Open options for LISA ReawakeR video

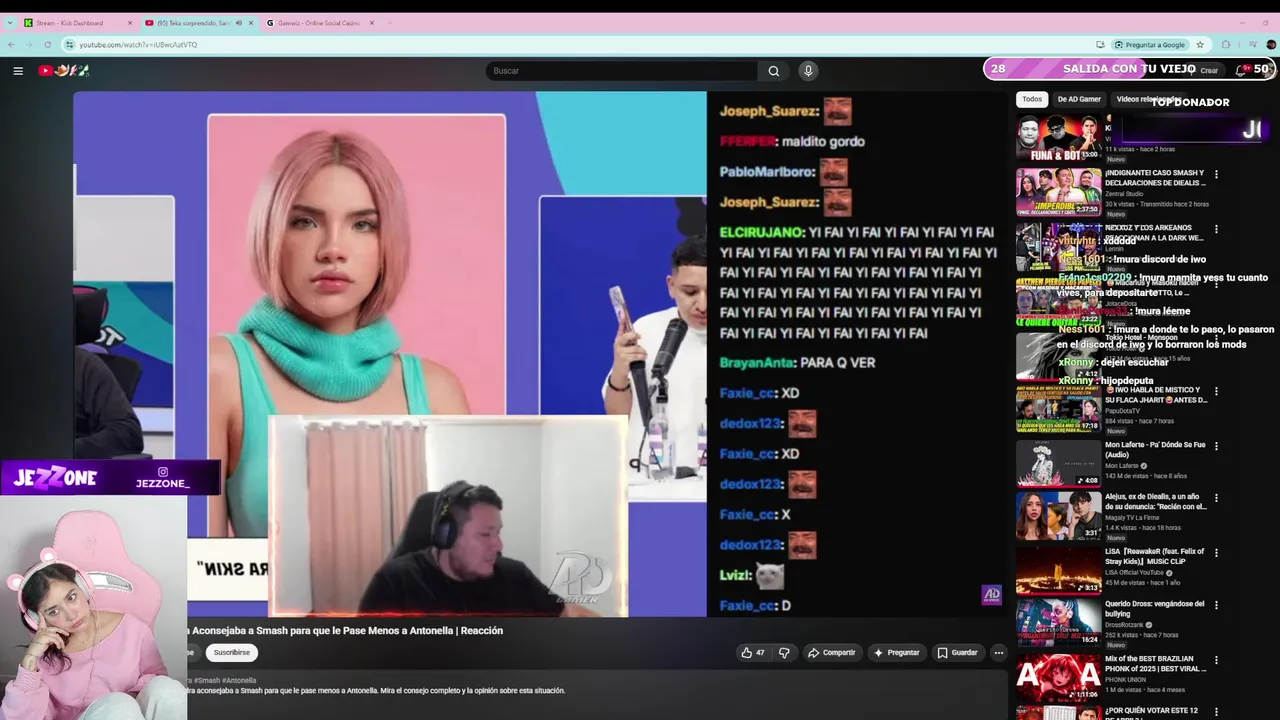1216,552
